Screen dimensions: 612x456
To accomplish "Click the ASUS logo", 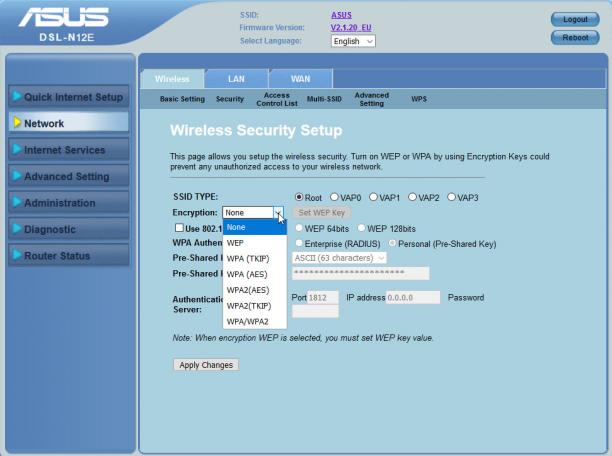I will 64,18.
